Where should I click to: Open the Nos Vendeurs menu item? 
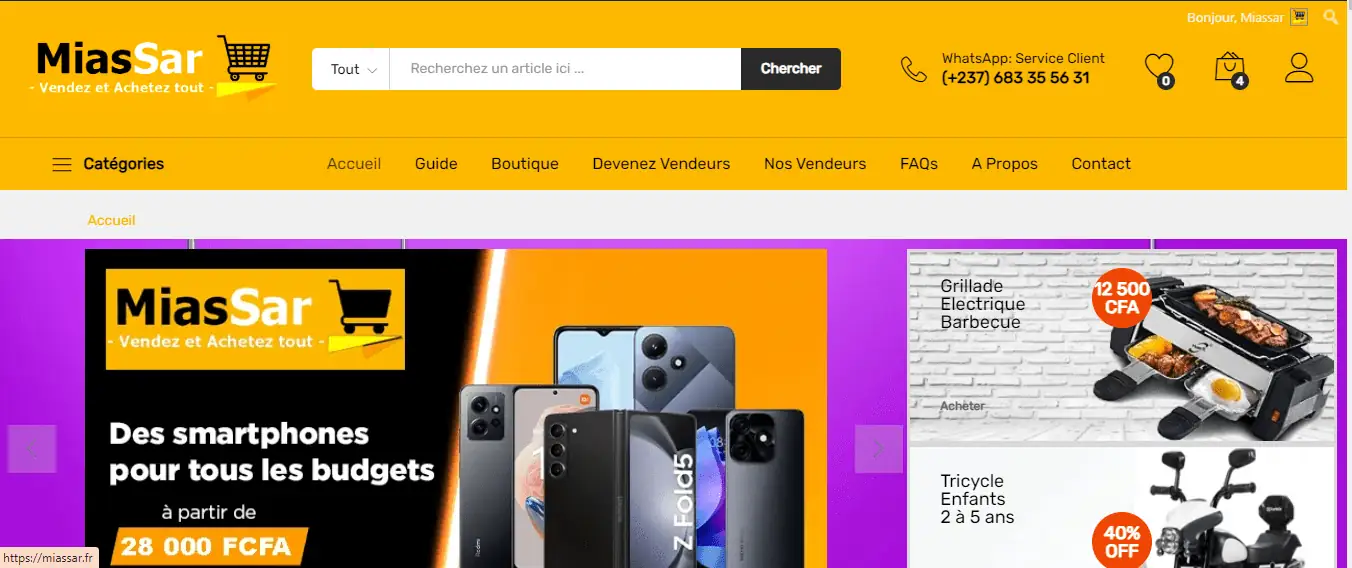pyautogui.click(x=815, y=164)
